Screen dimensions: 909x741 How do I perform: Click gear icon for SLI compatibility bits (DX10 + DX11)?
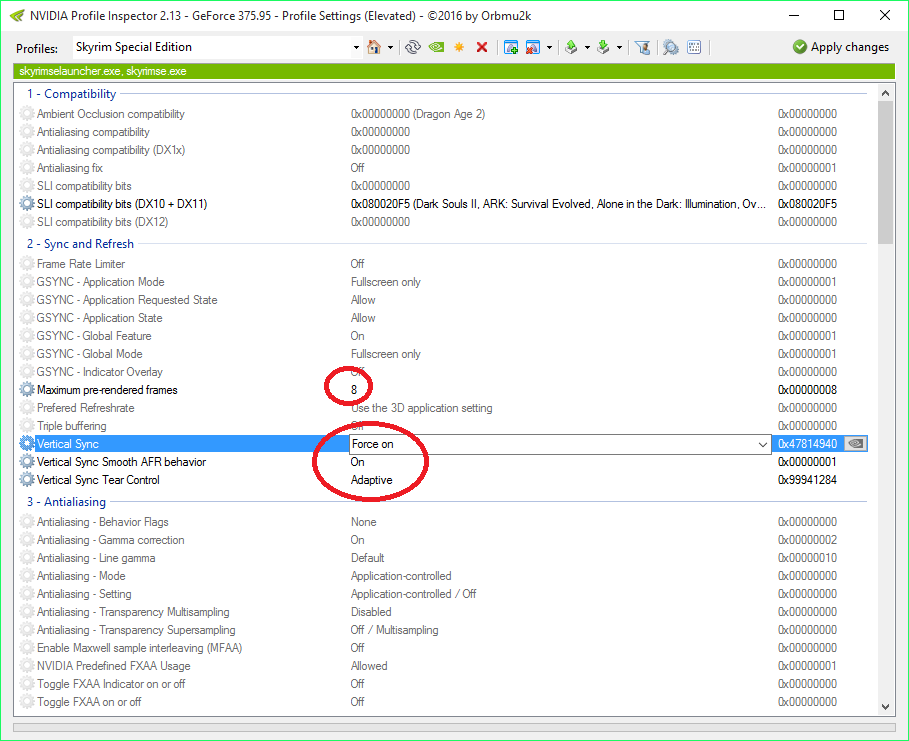[x=27, y=204]
